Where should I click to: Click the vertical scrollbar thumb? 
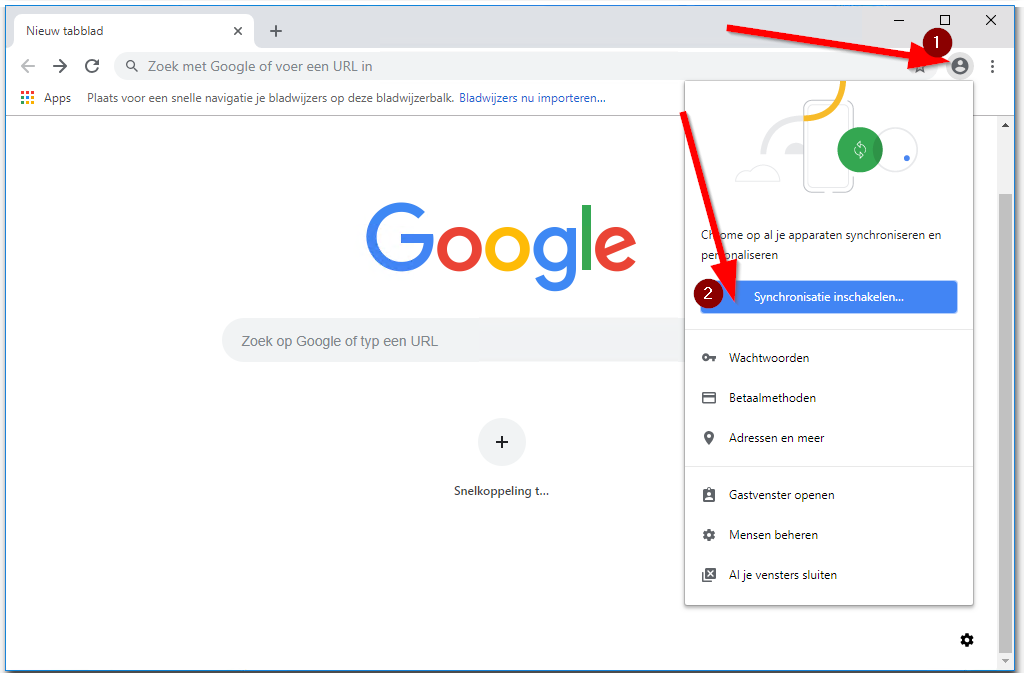click(1006, 423)
